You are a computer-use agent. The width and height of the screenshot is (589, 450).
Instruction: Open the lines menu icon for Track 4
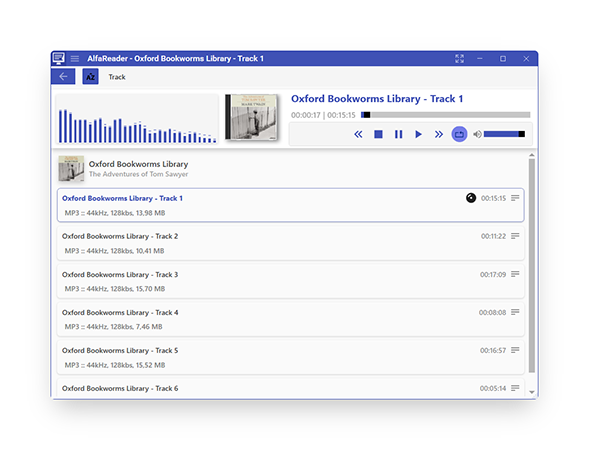click(x=515, y=312)
